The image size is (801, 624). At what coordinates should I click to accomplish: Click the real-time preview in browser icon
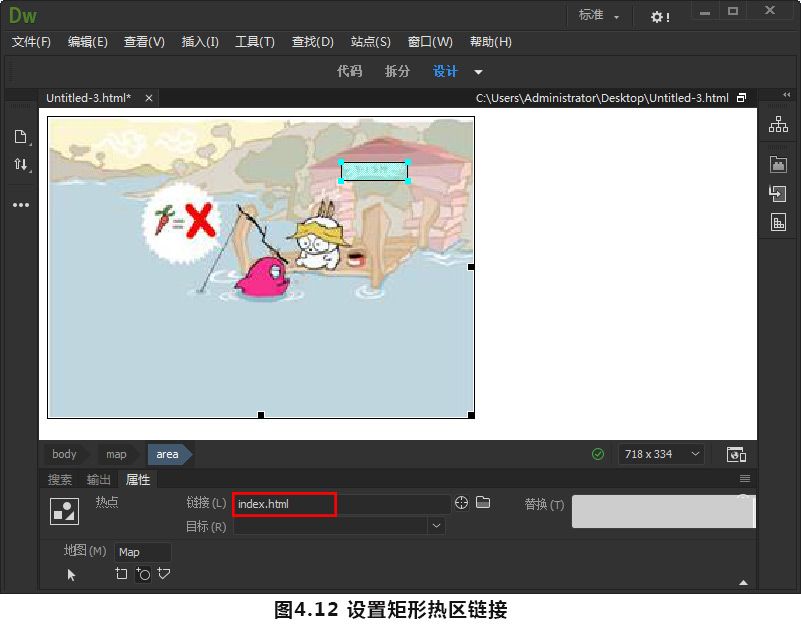736,454
